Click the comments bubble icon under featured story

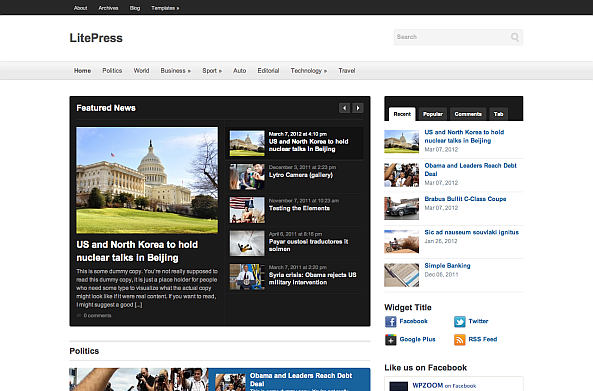(x=79, y=315)
